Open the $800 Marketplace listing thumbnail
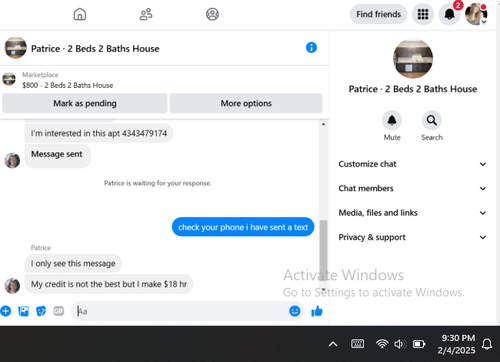Image resolution: width=500 pixels, height=362 pixels. [x=9, y=79]
